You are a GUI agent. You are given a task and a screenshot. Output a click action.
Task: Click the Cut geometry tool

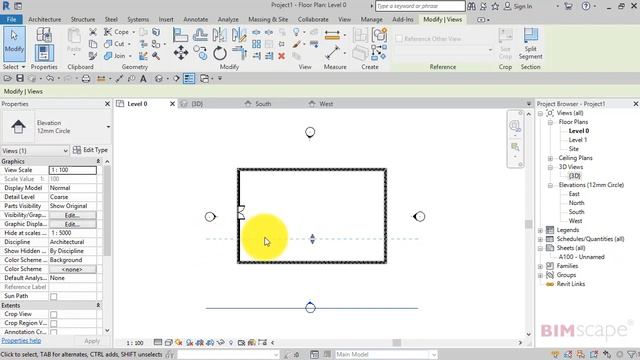tap(114, 44)
